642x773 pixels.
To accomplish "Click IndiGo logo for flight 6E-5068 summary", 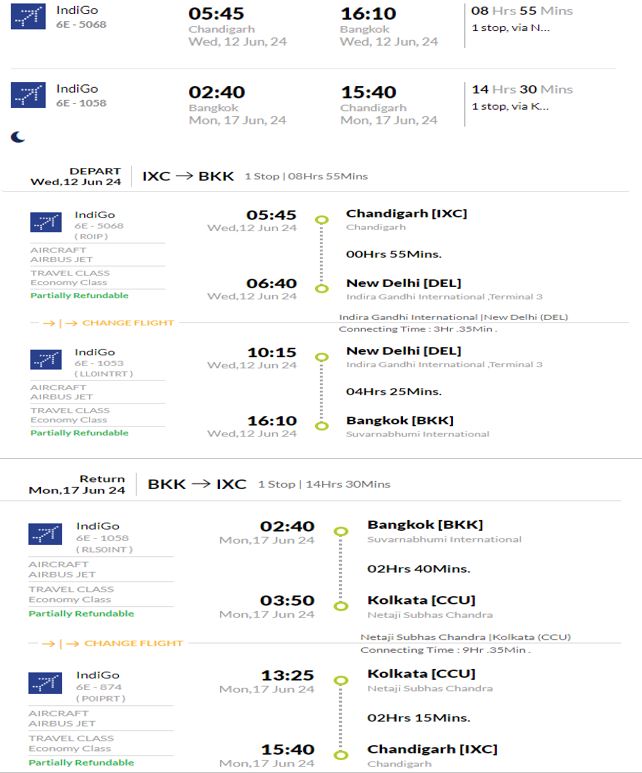I will point(28,16).
